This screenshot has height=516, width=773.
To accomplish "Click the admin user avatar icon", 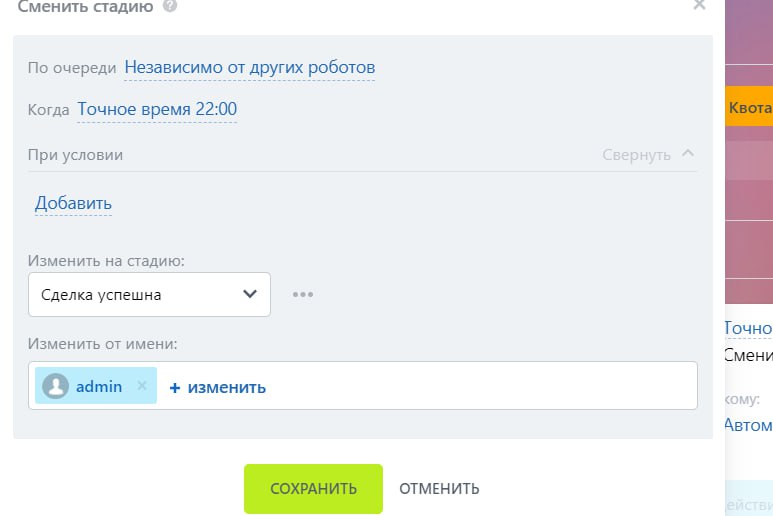I will [x=56, y=386].
